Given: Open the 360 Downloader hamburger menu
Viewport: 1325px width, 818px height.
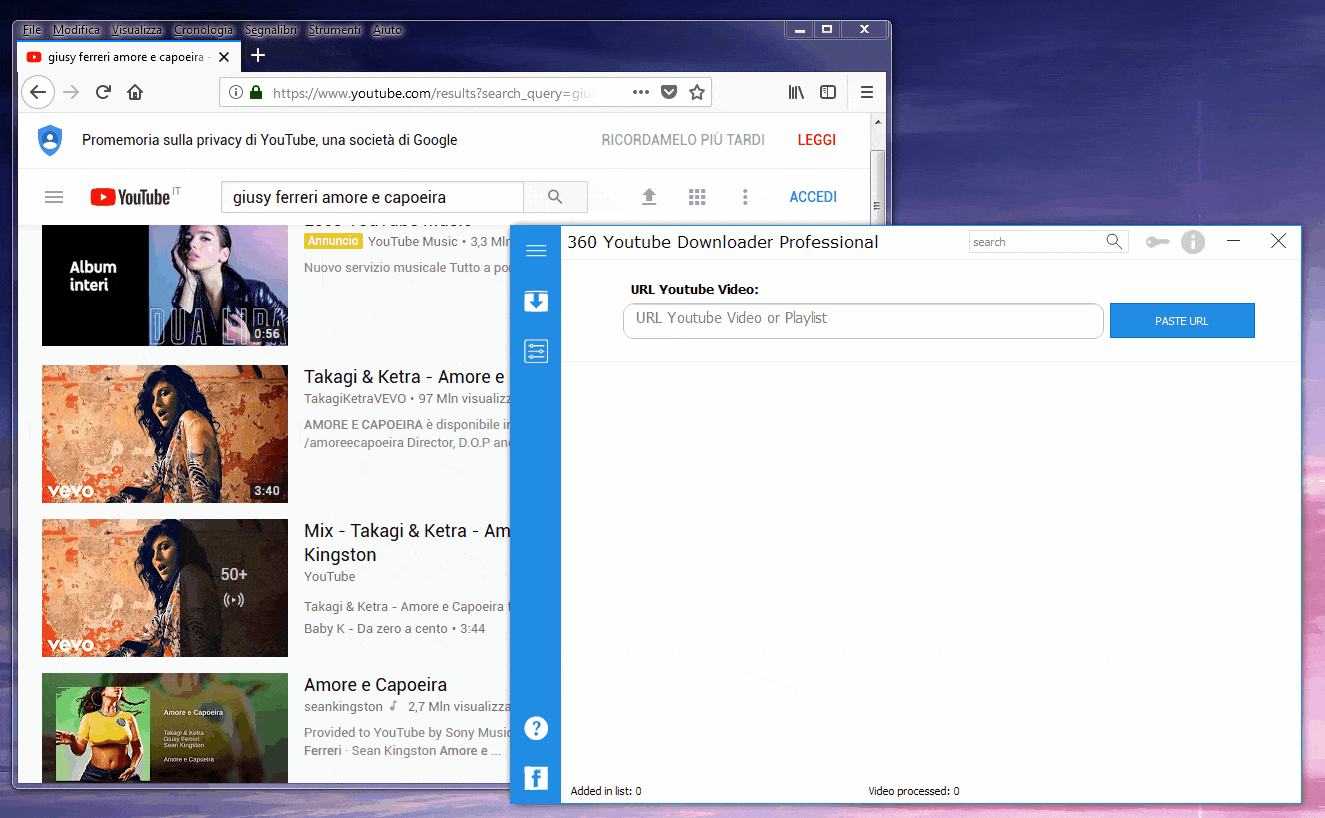Looking at the screenshot, I should pyautogui.click(x=536, y=250).
